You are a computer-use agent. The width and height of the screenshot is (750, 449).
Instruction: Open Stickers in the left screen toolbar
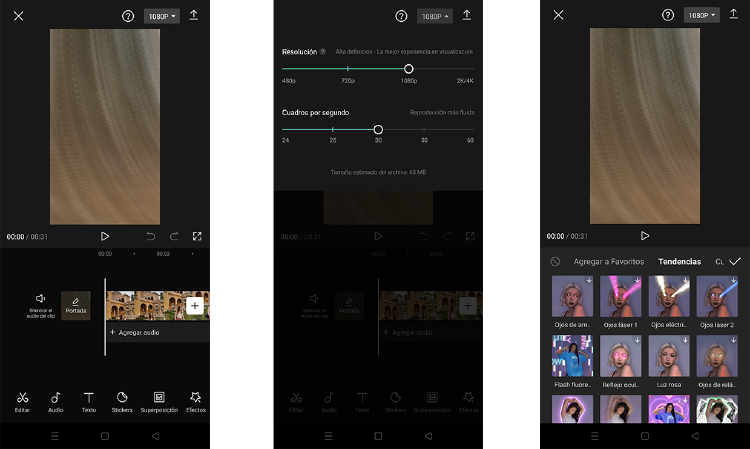coord(121,401)
